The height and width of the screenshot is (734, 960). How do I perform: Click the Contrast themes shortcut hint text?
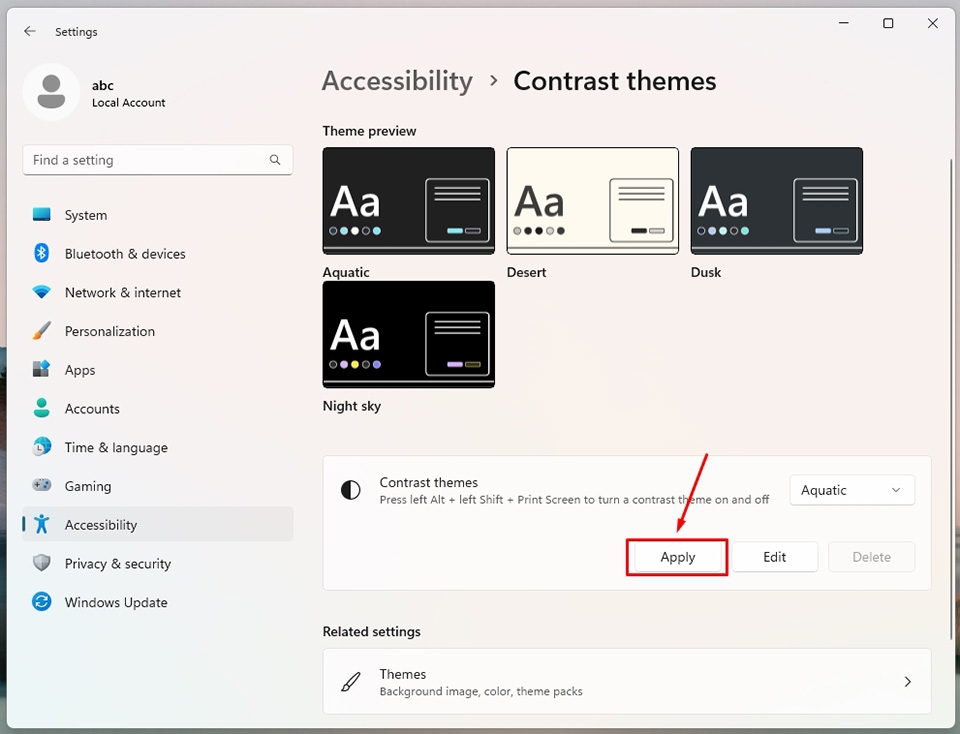574,500
